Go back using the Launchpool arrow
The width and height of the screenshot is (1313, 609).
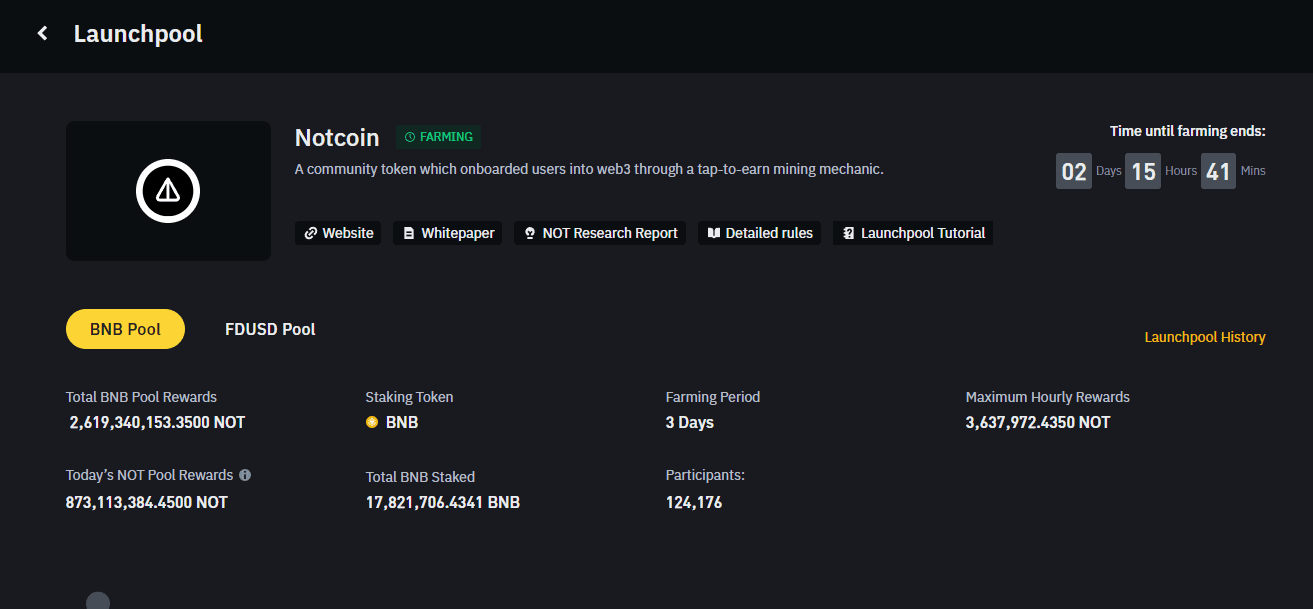click(x=42, y=34)
